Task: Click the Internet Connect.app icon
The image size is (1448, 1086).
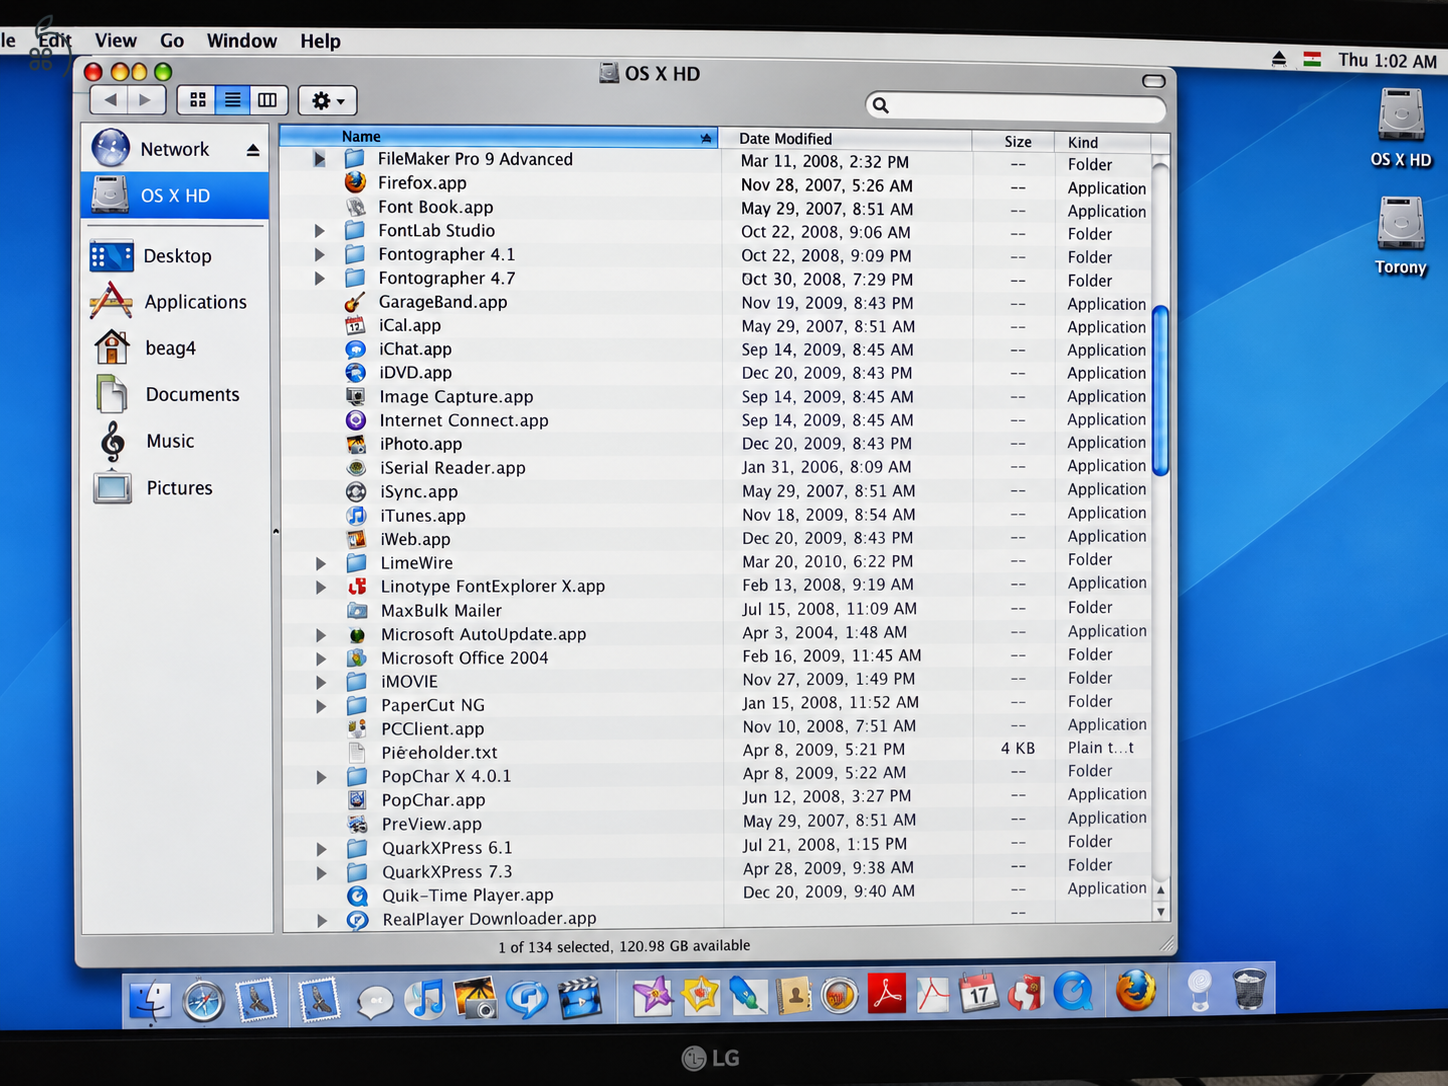Action: (x=356, y=420)
